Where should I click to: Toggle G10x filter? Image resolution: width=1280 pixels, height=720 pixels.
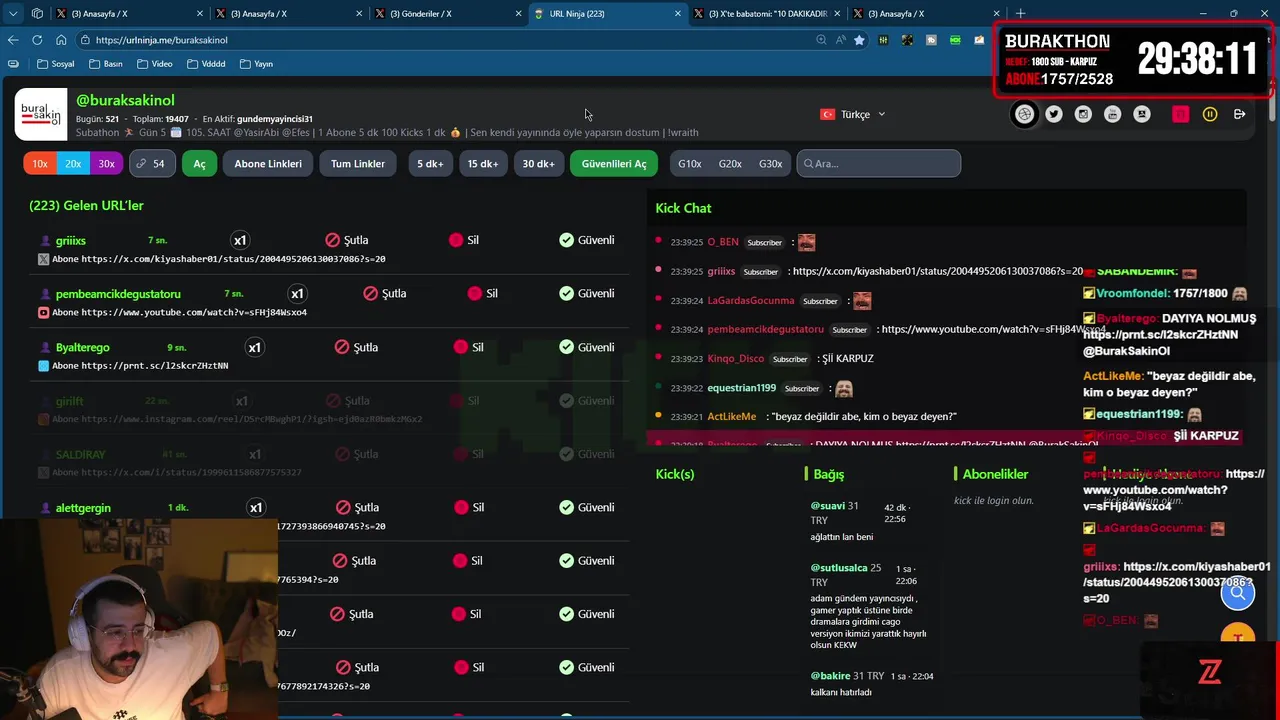pos(690,163)
